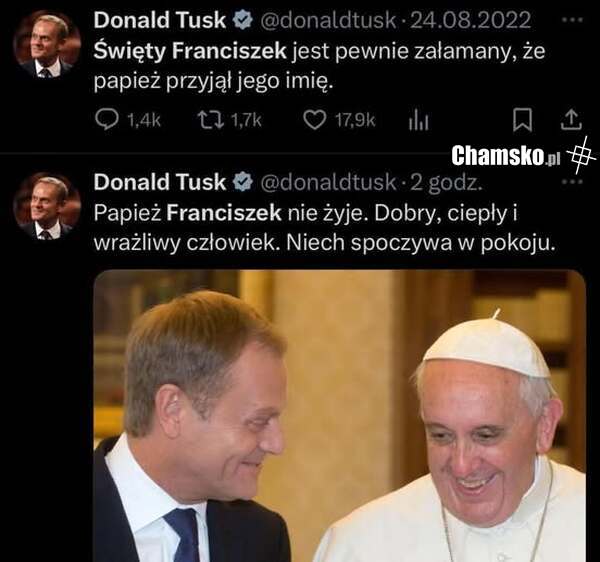
Task: Click bold Franciszek in second tweet
Action: pos(224,213)
